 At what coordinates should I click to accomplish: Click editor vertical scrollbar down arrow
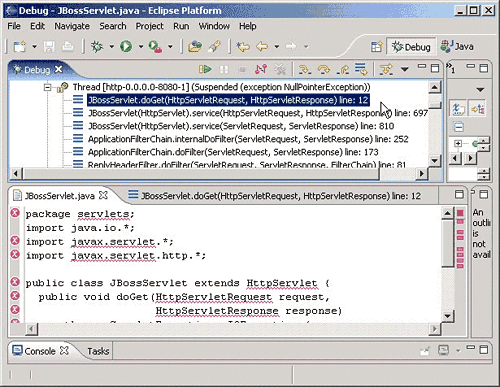point(447,315)
